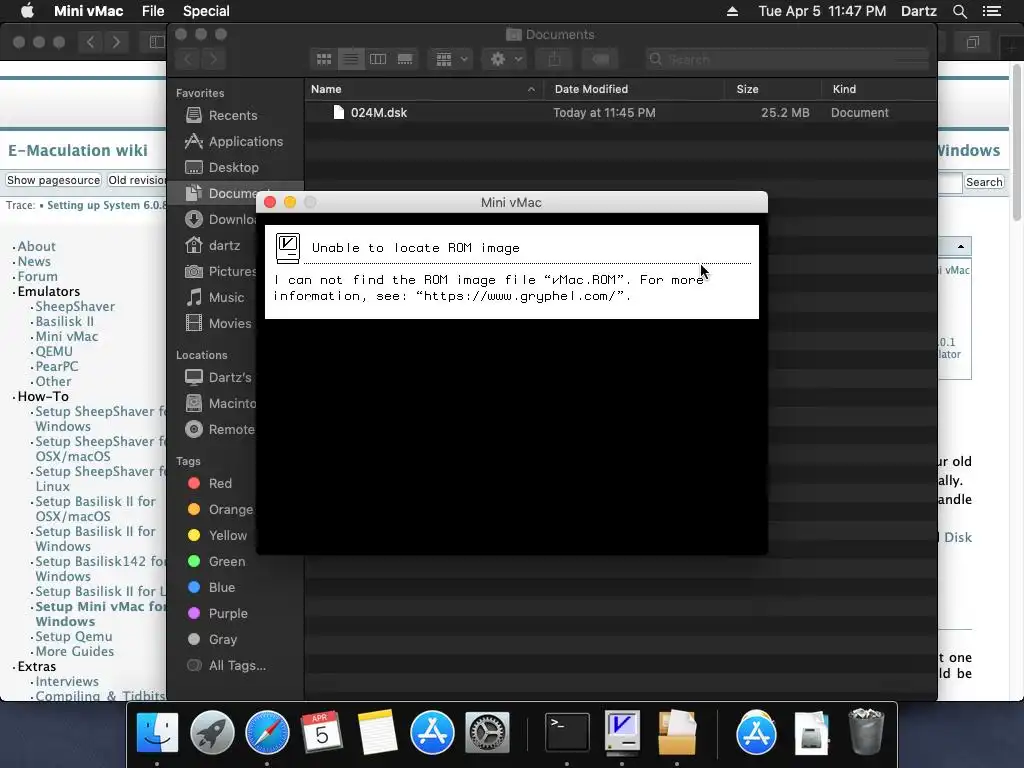Select dartz home folder in sidebar
The height and width of the screenshot is (768, 1024).
pos(224,246)
